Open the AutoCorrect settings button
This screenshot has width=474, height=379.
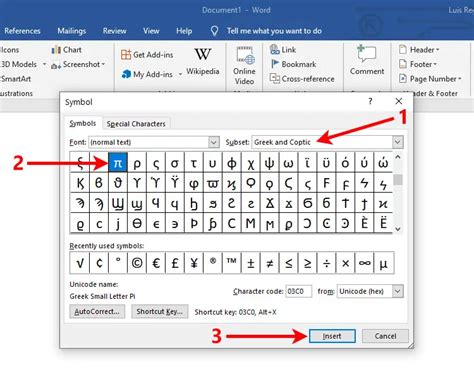(x=97, y=311)
